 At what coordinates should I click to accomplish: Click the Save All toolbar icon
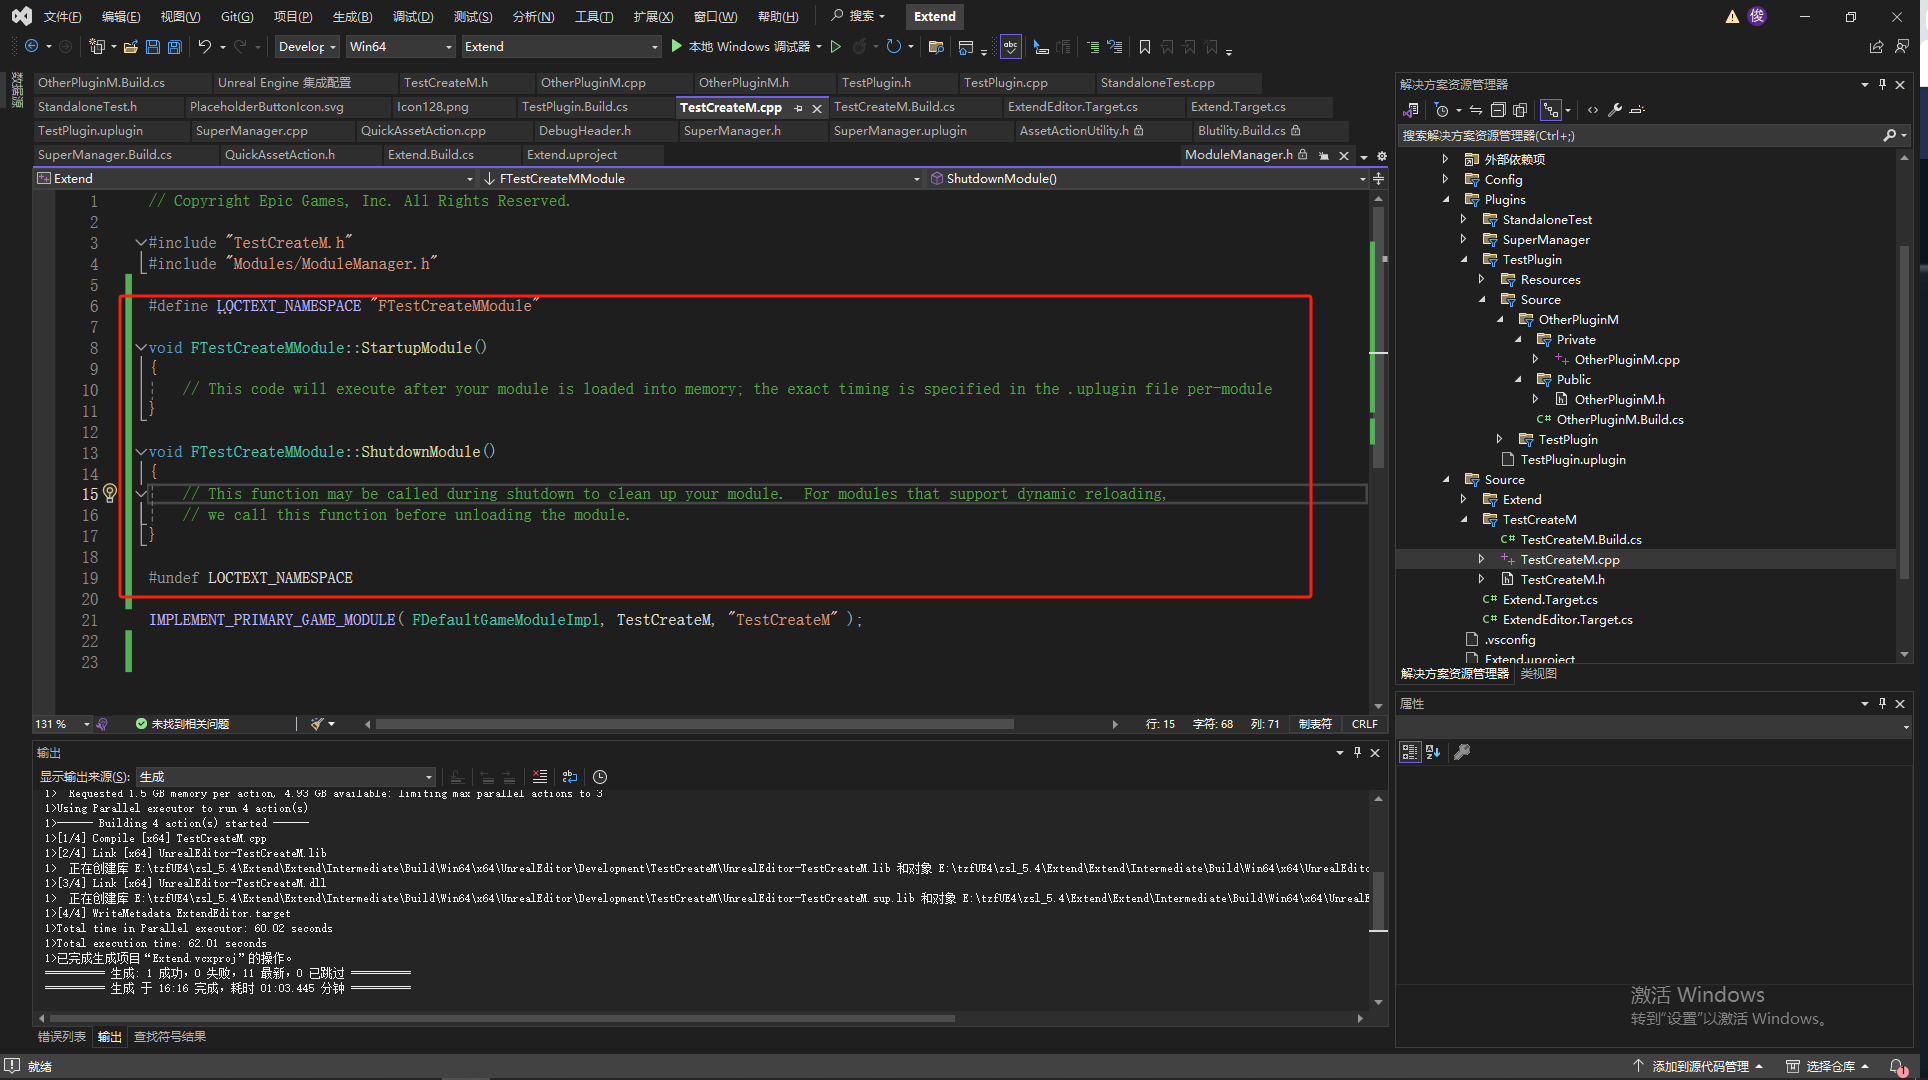tap(175, 47)
